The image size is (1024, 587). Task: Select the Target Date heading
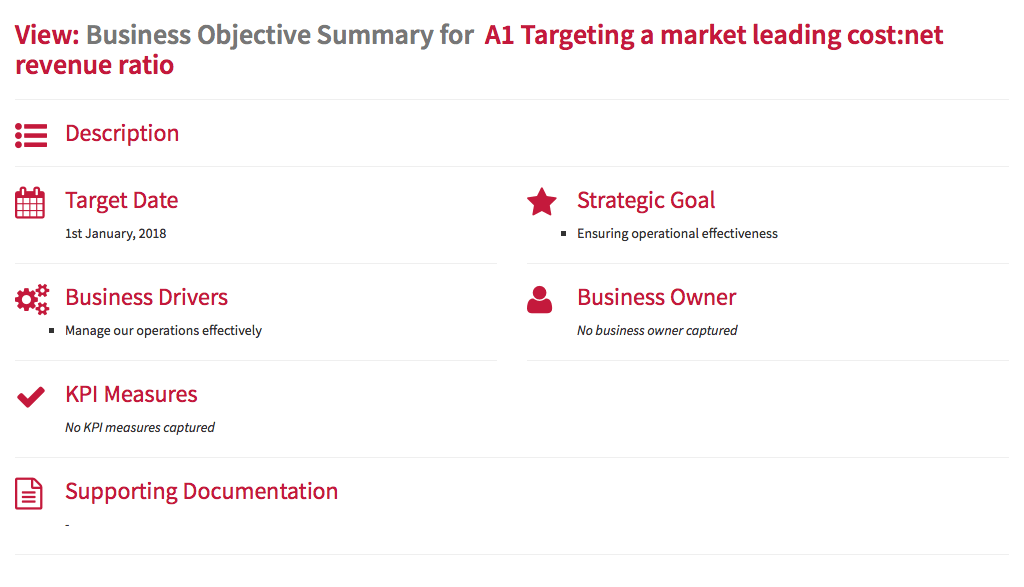(121, 200)
